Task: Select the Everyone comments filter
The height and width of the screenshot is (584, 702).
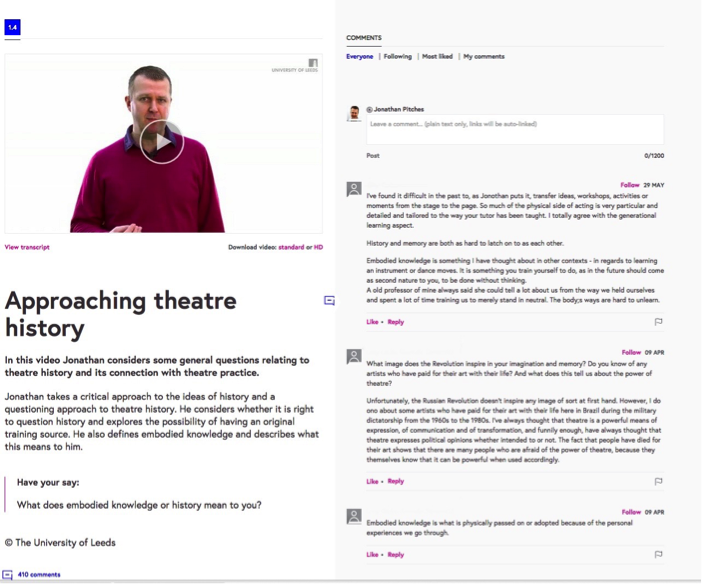Action: point(360,56)
